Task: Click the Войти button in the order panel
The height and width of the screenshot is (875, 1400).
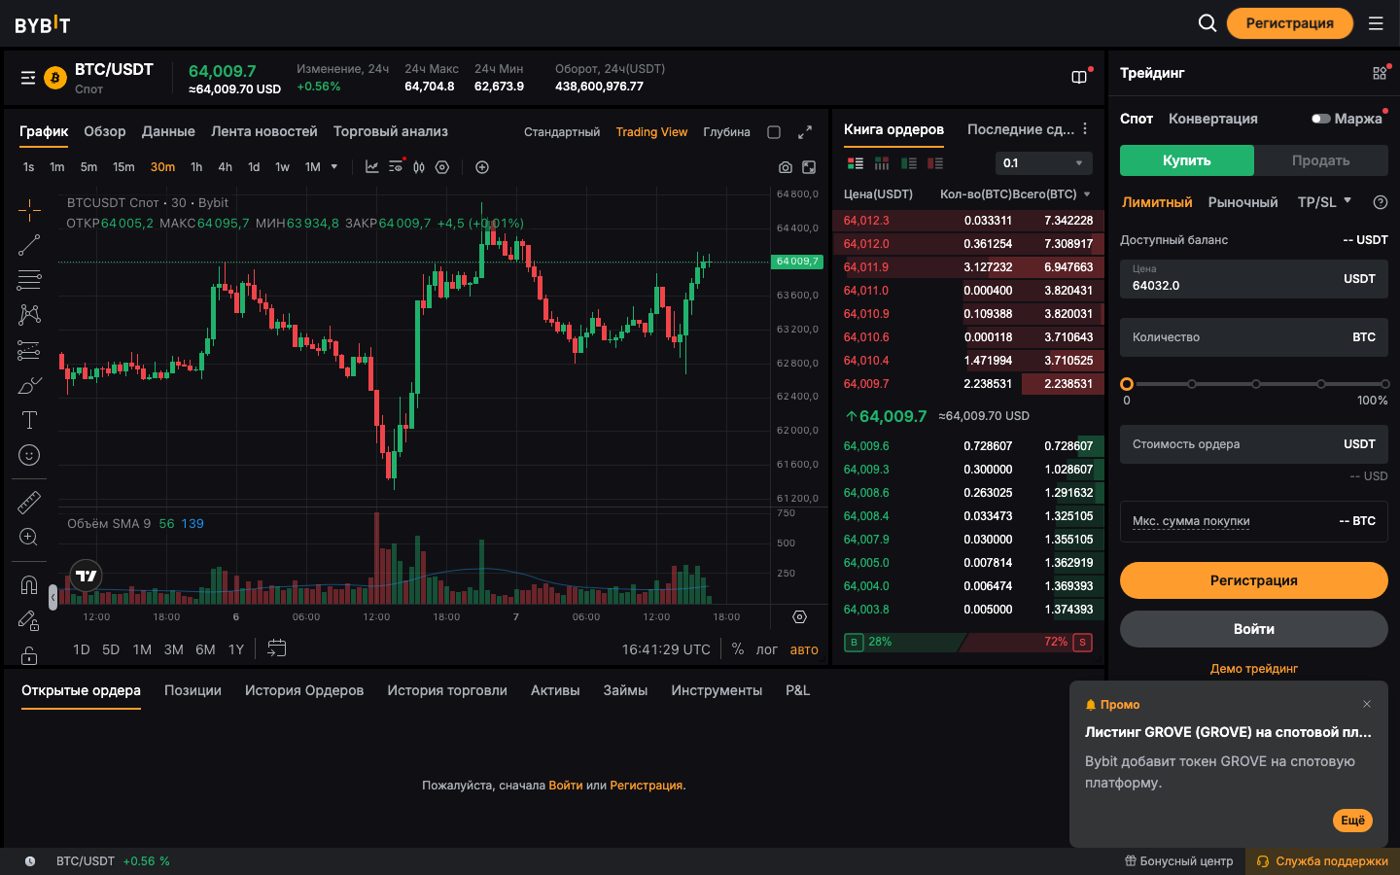Action: (x=1254, y=629)
